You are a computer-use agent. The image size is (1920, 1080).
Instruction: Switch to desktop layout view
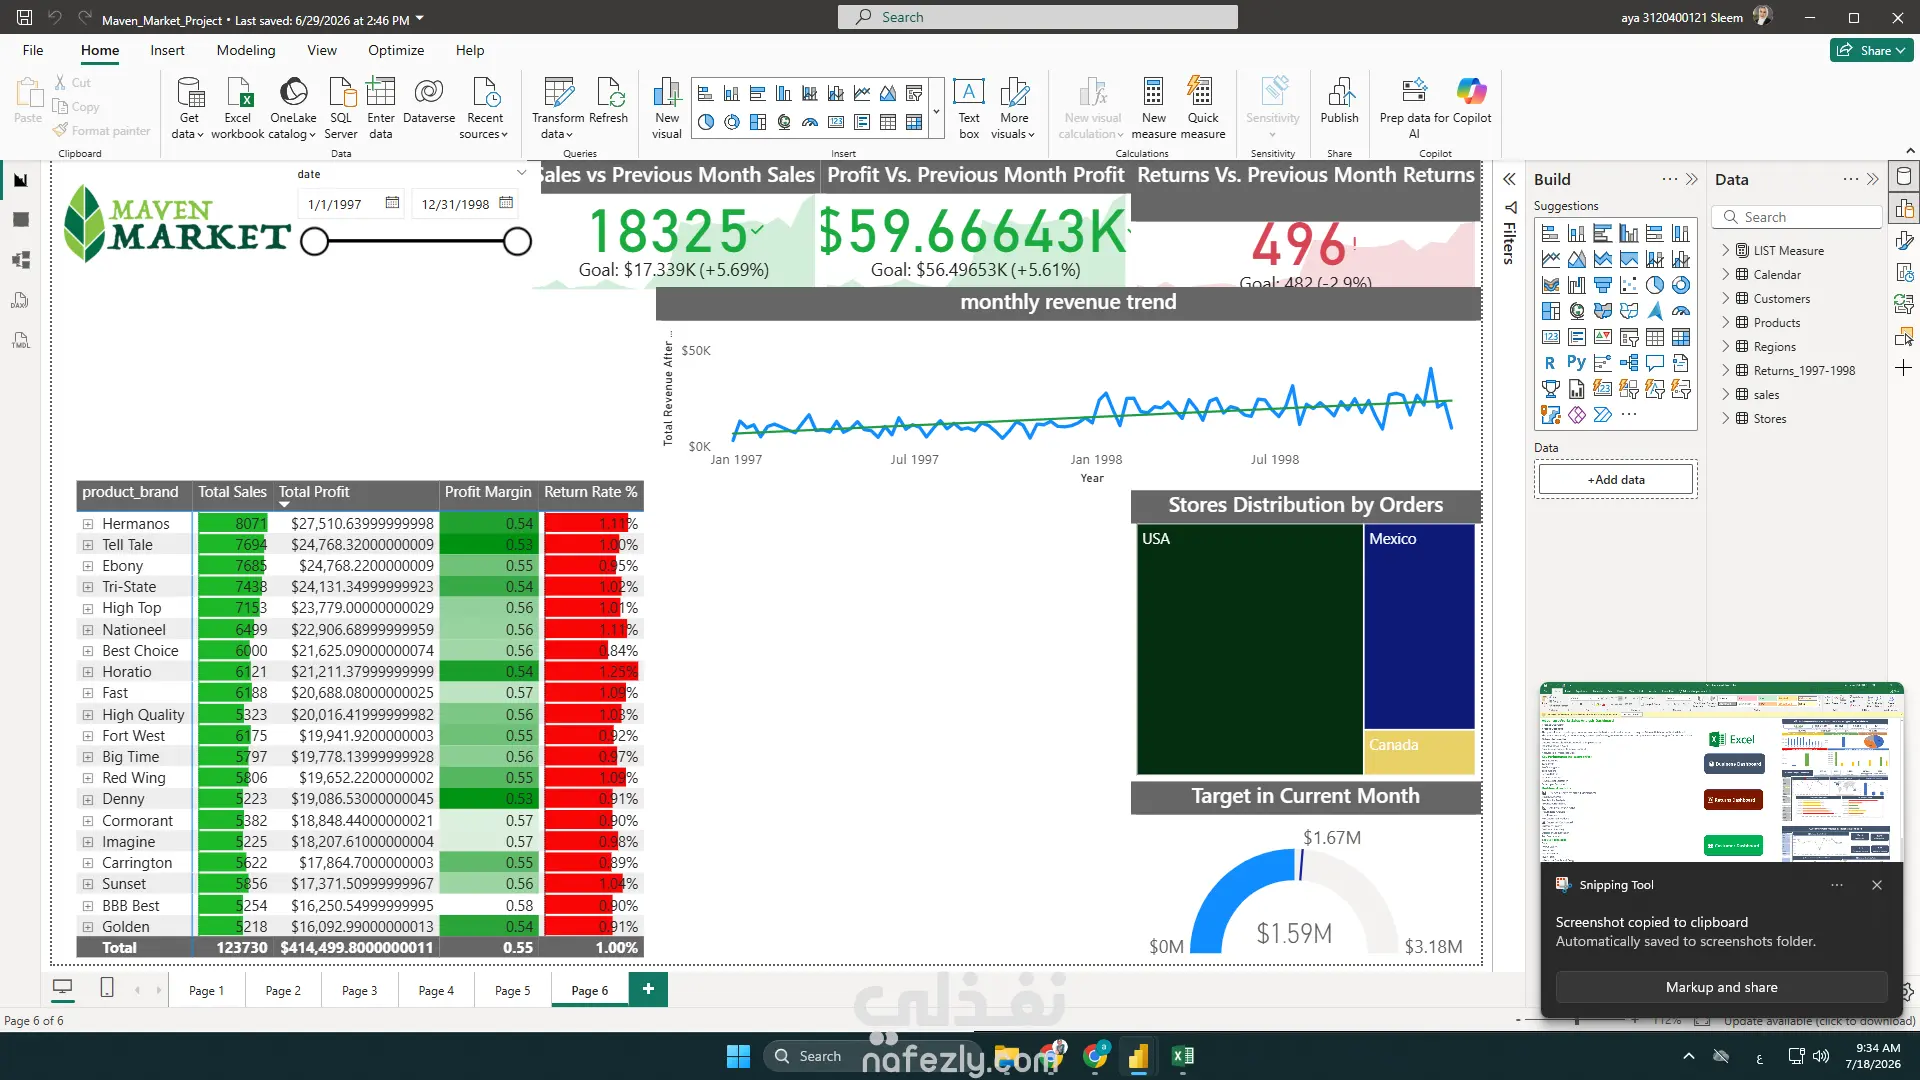[63, 989]
